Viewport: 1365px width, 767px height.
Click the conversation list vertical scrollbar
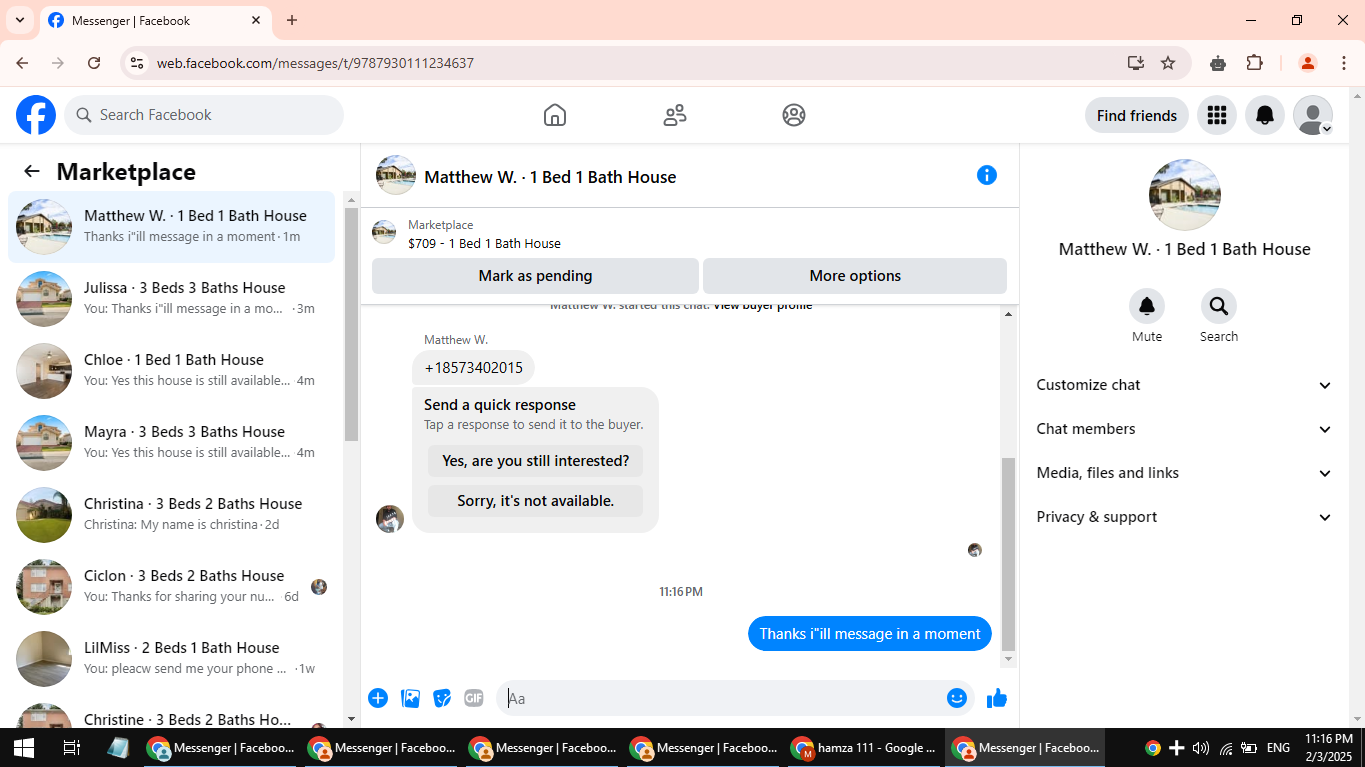tap(351, 324)
